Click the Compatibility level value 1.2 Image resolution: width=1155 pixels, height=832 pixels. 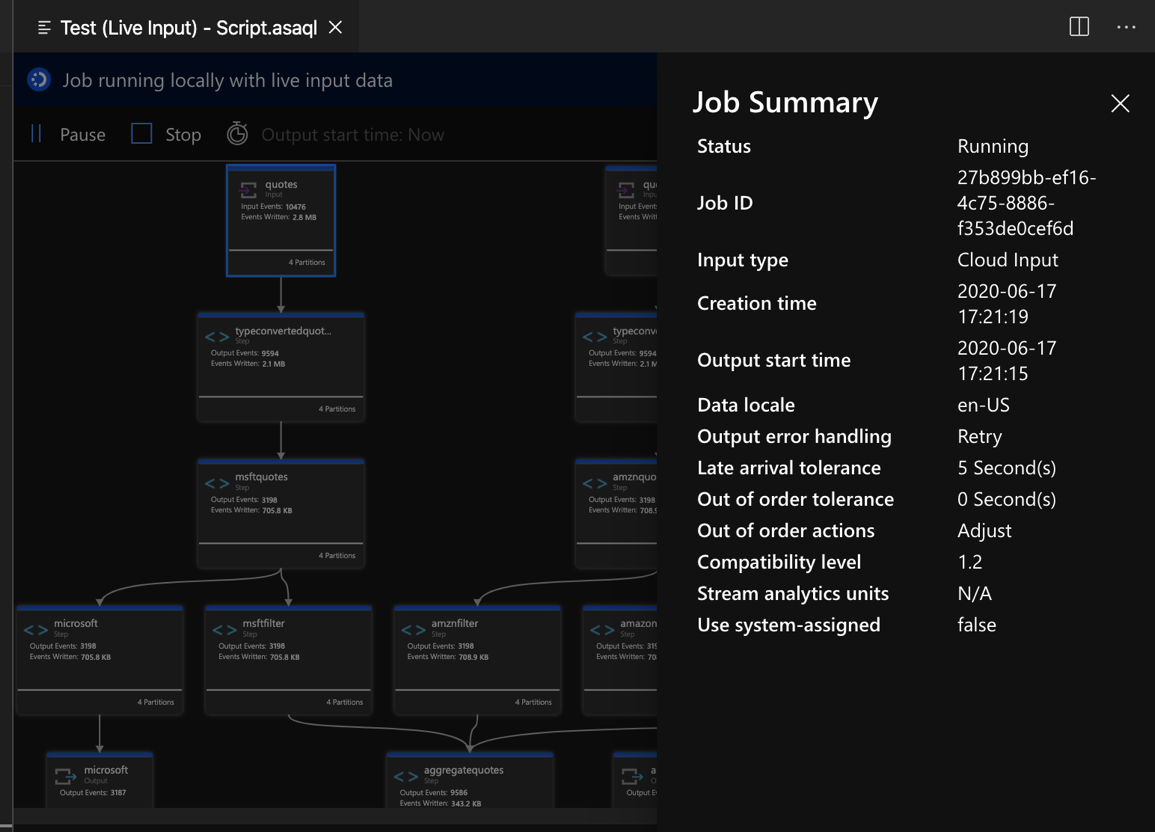[x=969, y=562]
